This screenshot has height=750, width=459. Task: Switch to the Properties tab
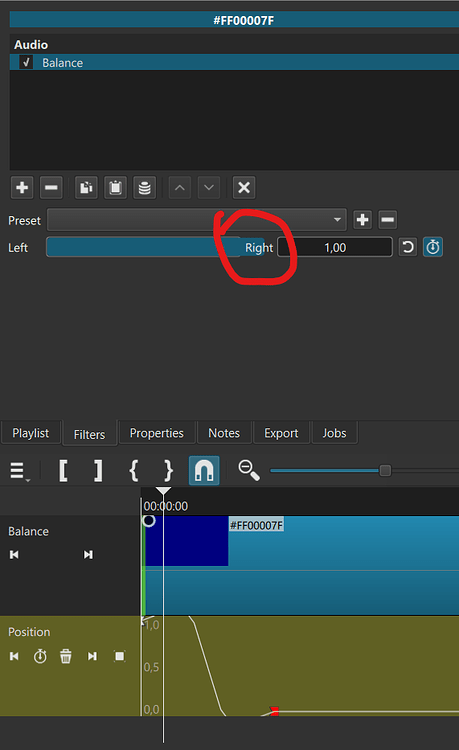[x=157, y=433]
